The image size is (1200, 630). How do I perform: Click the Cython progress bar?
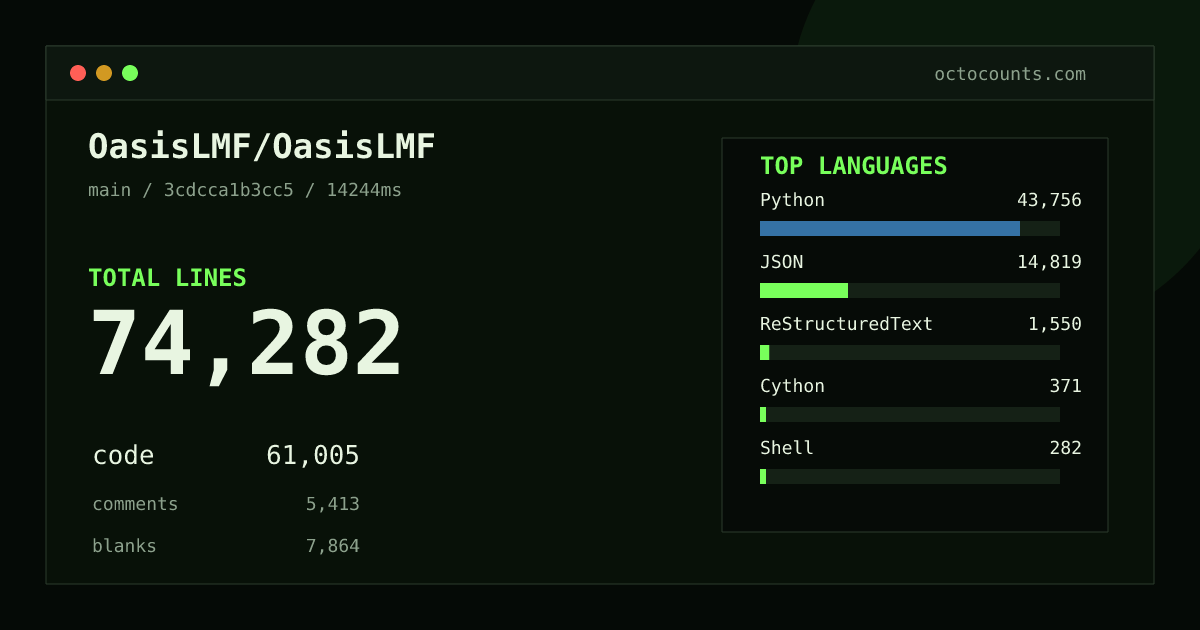pos(910,414)
